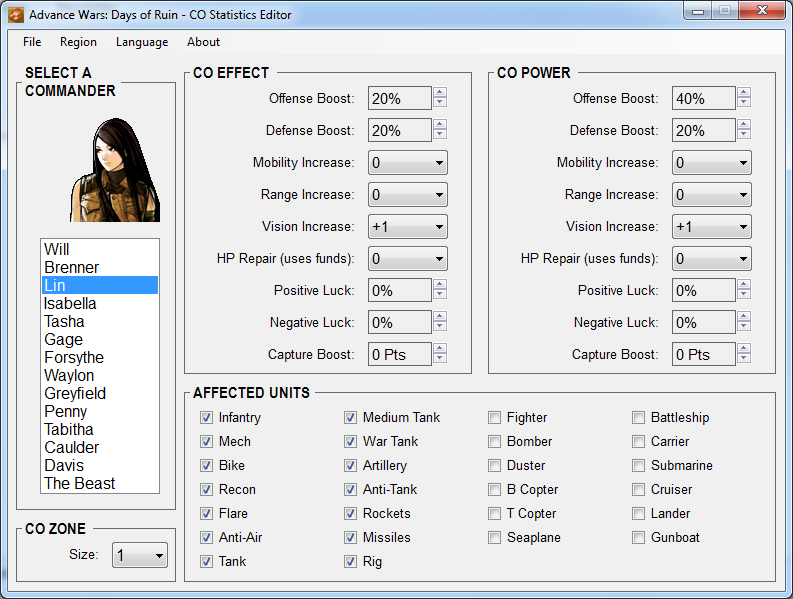
Task: Click the CO Power Negative Luck field
Action: click(x=703, y=322)
